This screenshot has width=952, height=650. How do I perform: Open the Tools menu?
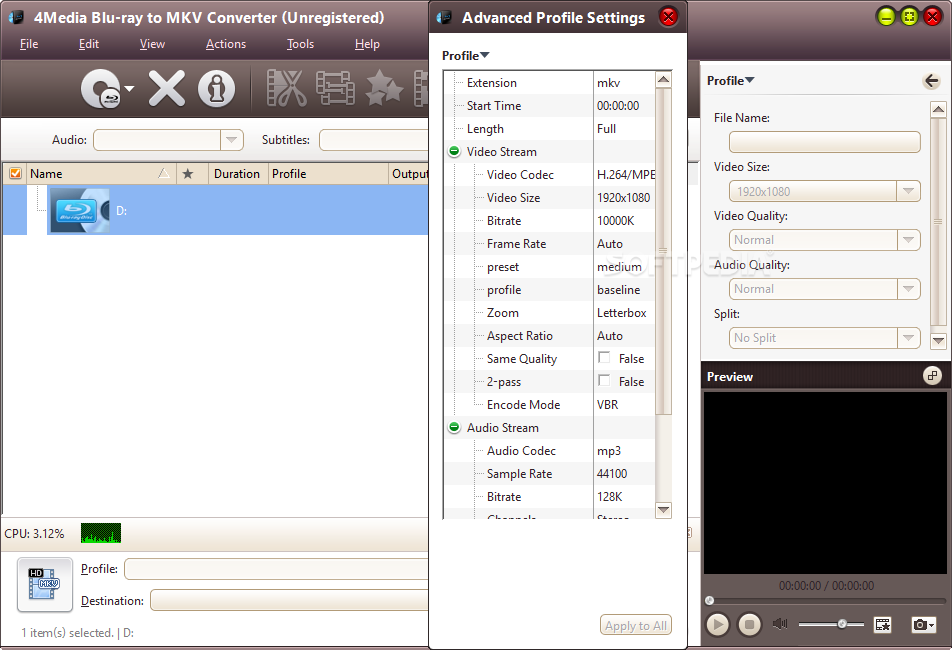(300, 44)
